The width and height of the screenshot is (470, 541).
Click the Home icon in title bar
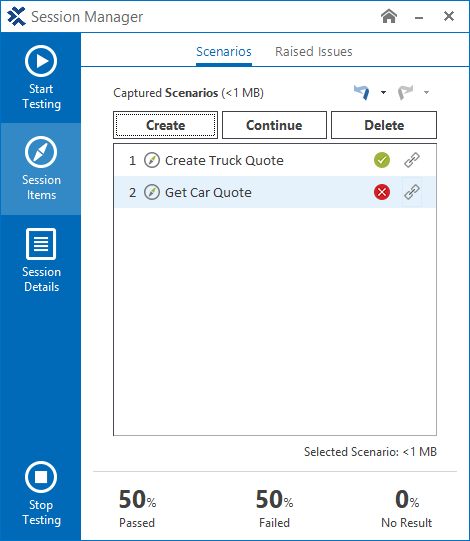(x=389, y=16)
